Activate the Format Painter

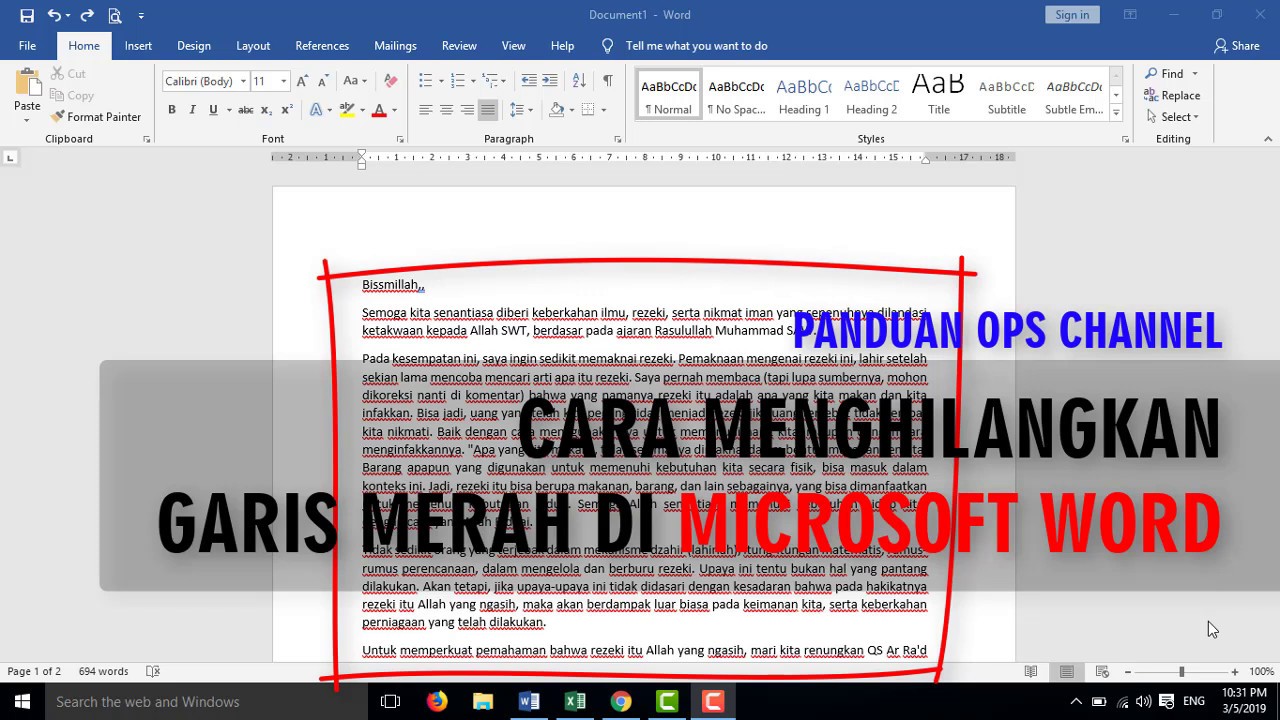coord(96,117)
